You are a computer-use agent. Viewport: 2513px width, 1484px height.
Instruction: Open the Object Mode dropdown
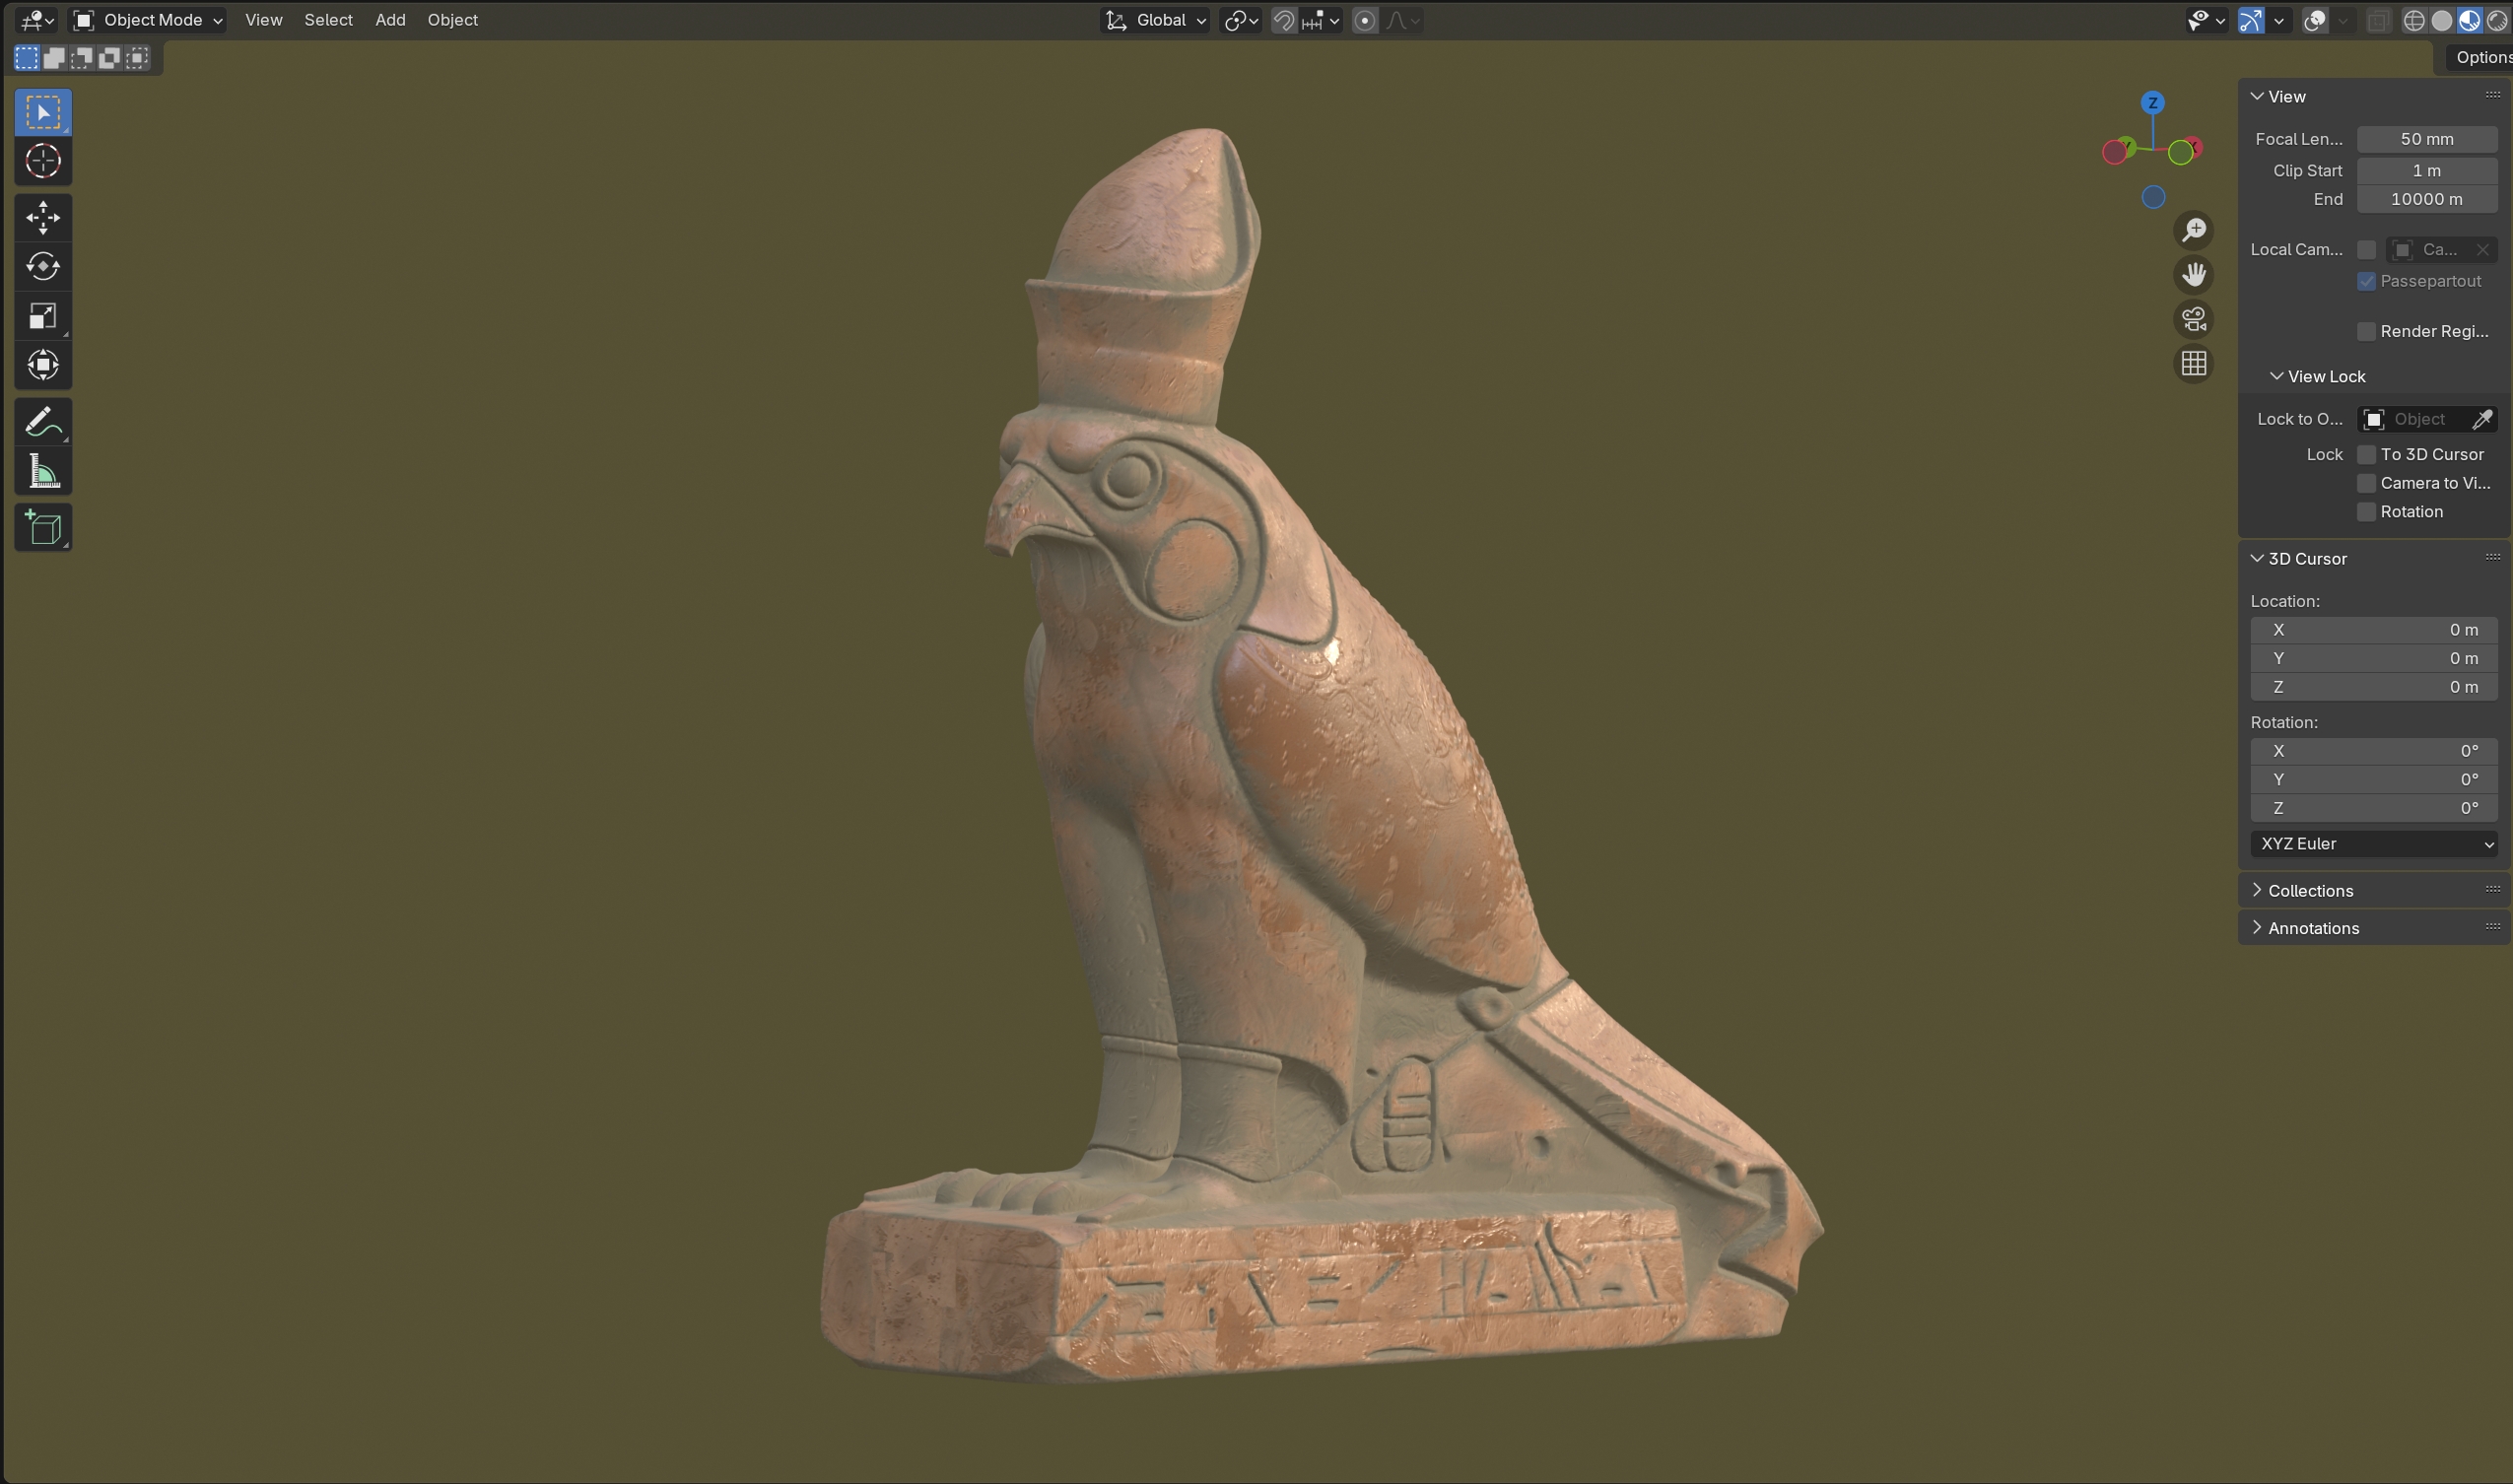pyautogui.click(x=149, y=20)
